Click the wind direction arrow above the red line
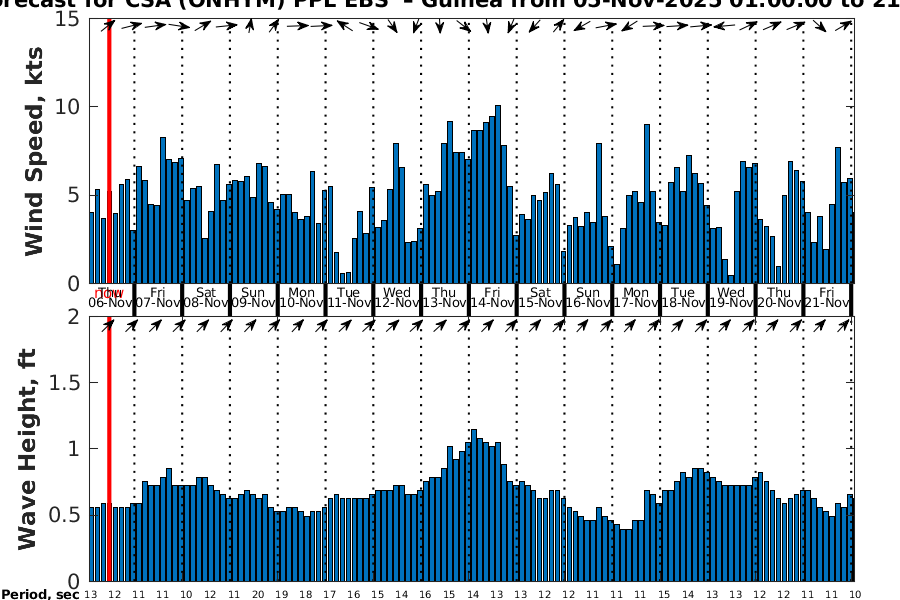Screen dimensions: 900x600 coord(108,25)
